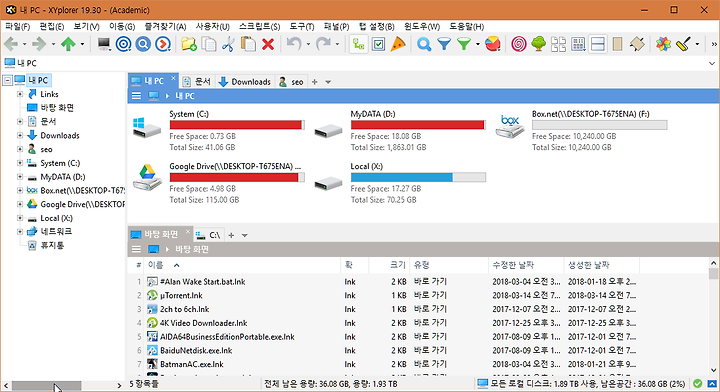Select 휴지통 in the folder tree
Viewport: 720px width, 392px height.
pos(52,246)
